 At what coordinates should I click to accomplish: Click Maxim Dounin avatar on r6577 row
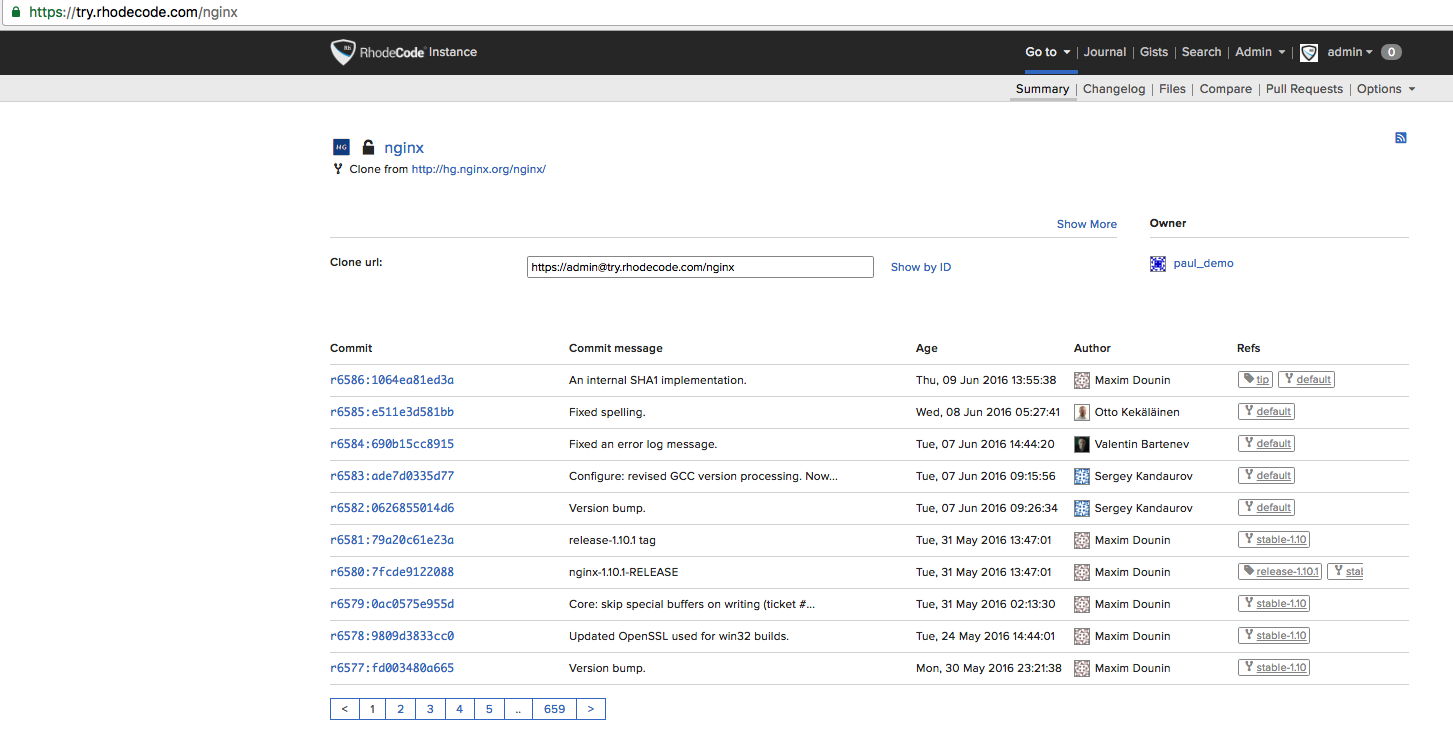click(1082, 668)
